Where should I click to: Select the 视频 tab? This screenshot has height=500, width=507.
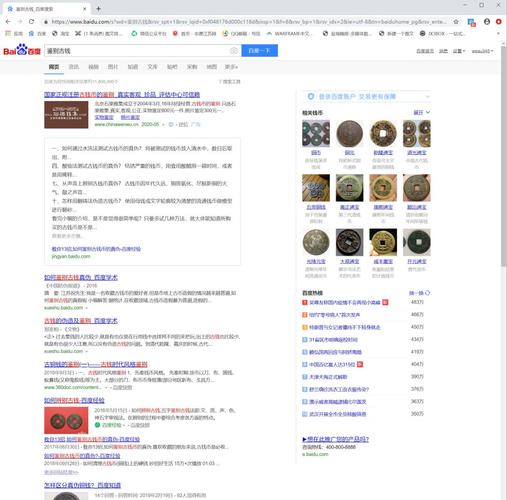[93, 67]
